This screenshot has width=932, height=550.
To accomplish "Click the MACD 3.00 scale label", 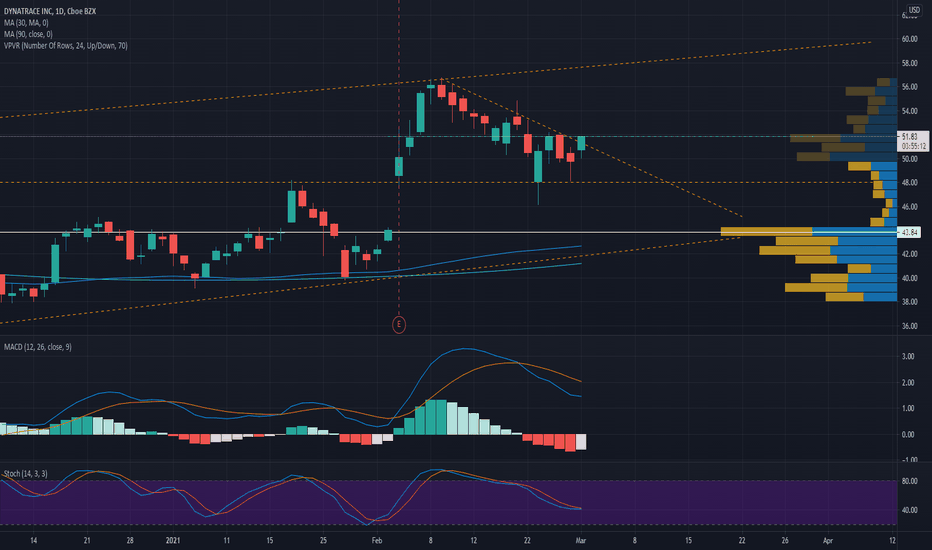I will pos(908,357).
